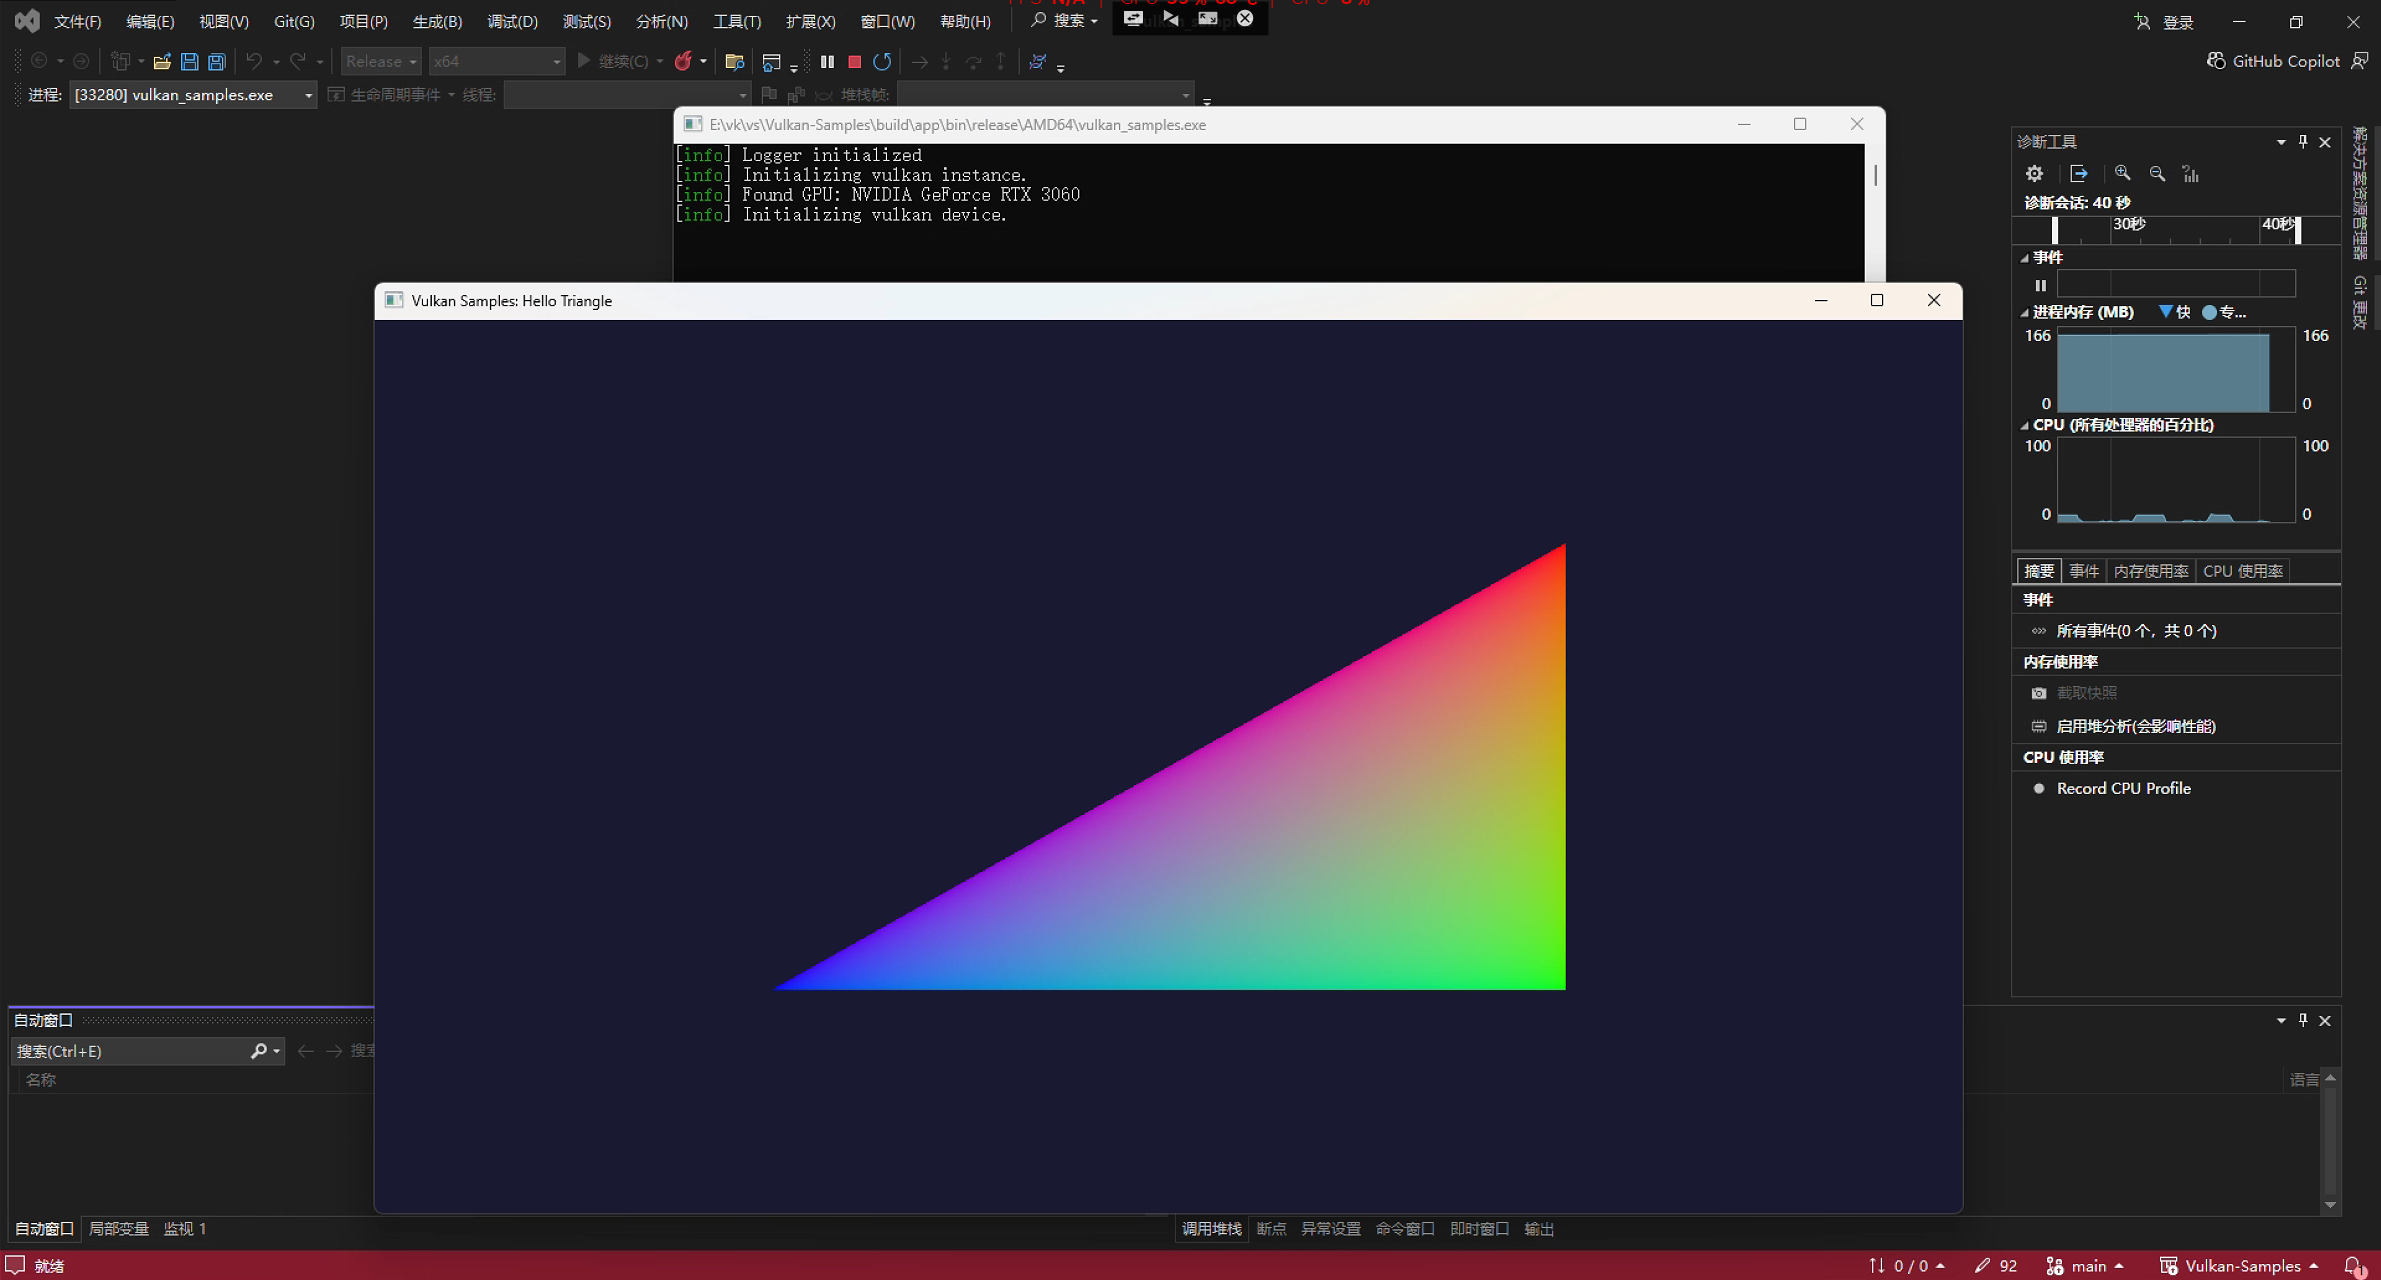
Task: Open the 调试(D) menu
Action: pyautogui.click(x=512, y=21)
